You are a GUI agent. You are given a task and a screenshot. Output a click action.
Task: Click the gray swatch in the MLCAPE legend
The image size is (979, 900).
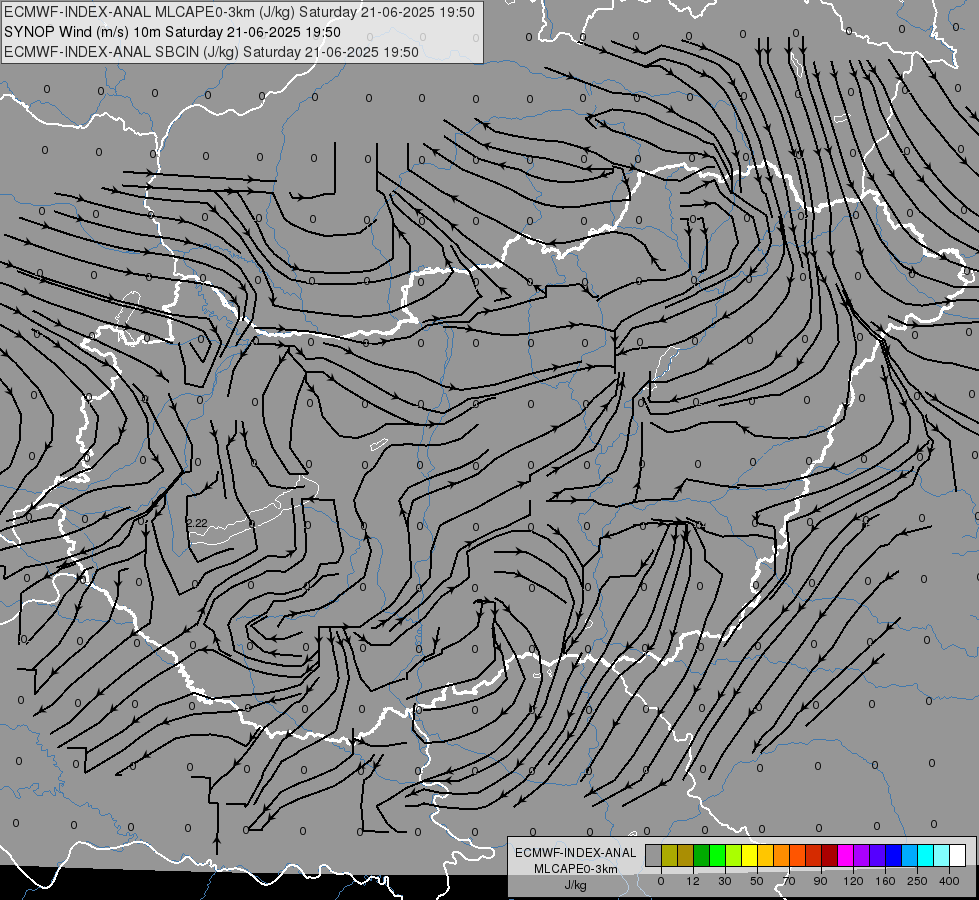coord(654,855)
